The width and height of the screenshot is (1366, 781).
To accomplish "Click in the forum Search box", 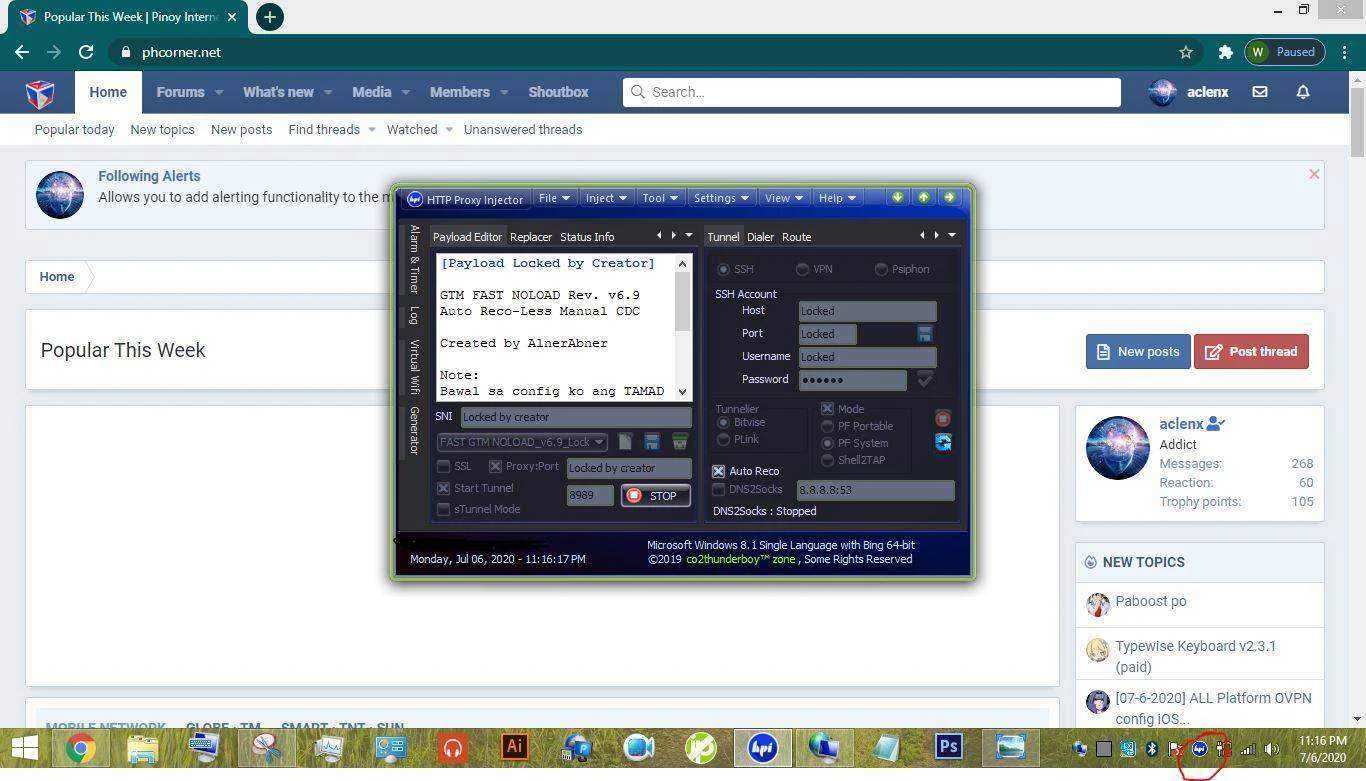I will coord(871,92).
